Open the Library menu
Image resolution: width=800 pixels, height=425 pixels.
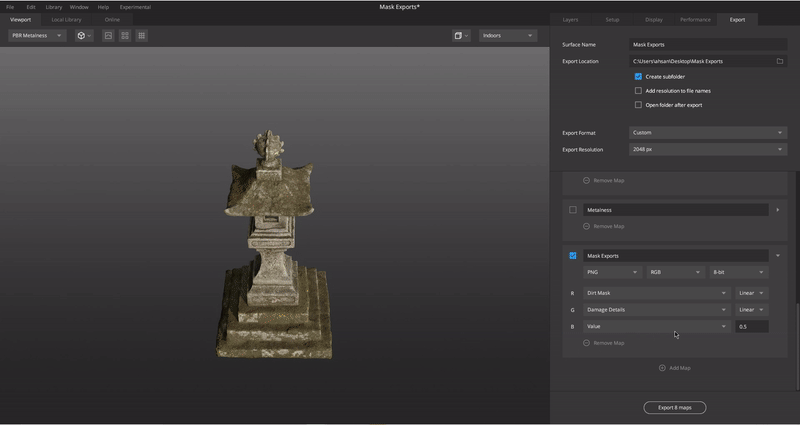pos(53,7)
